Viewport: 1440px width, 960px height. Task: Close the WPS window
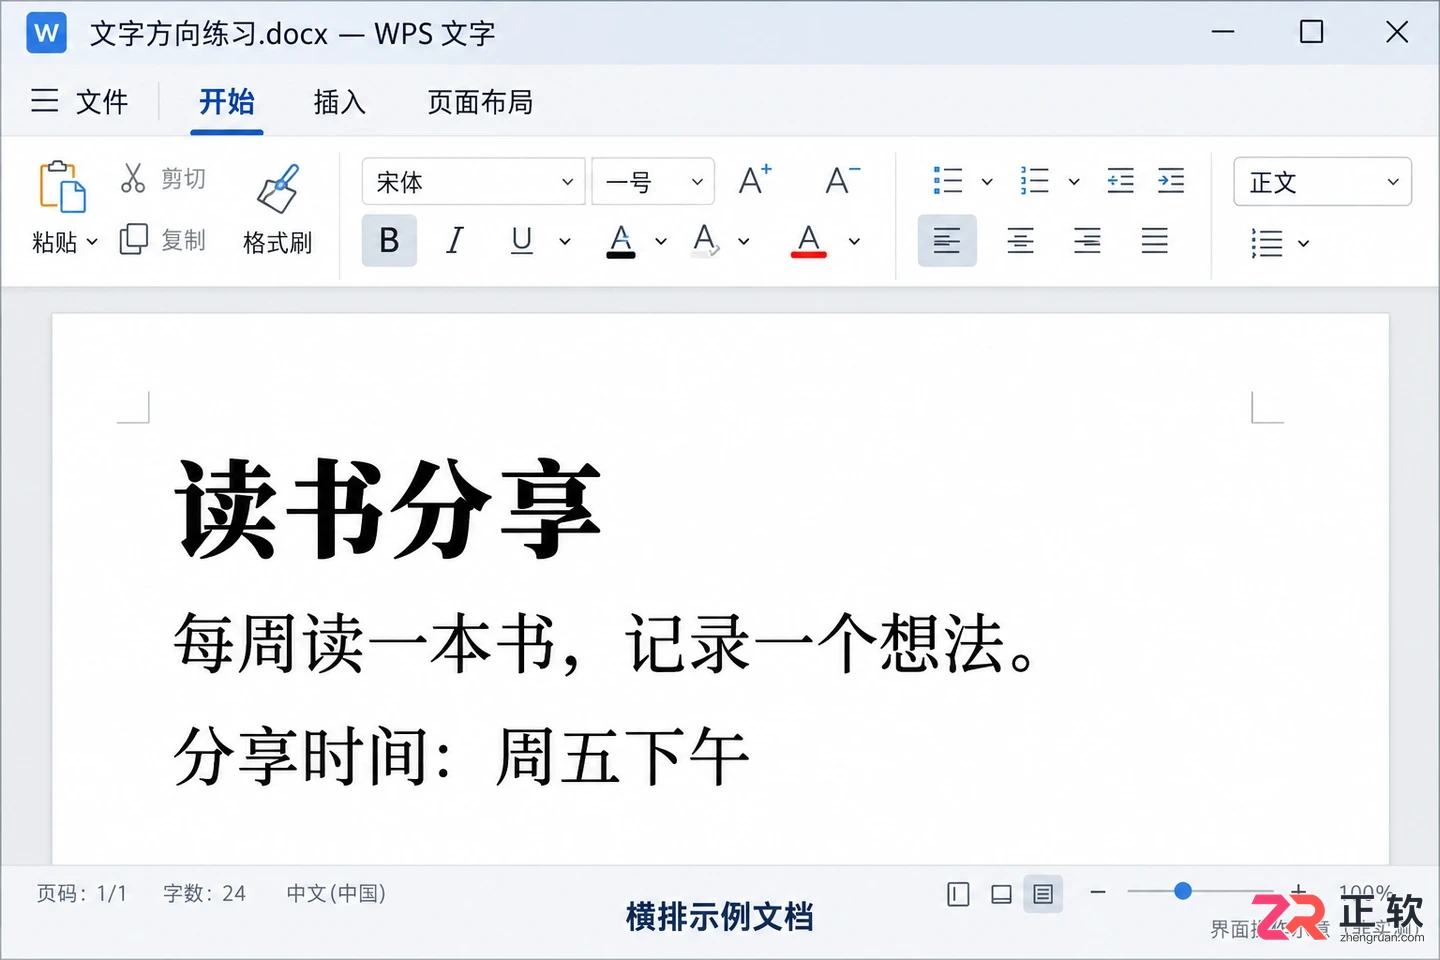click(1397, 32)
